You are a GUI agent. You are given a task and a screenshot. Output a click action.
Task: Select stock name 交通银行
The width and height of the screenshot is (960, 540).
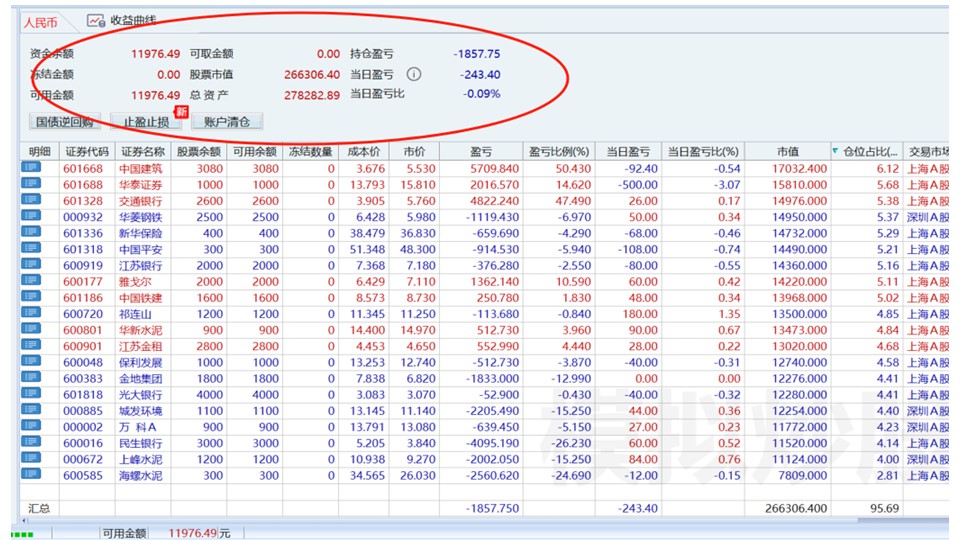click(x=140, y=201)
